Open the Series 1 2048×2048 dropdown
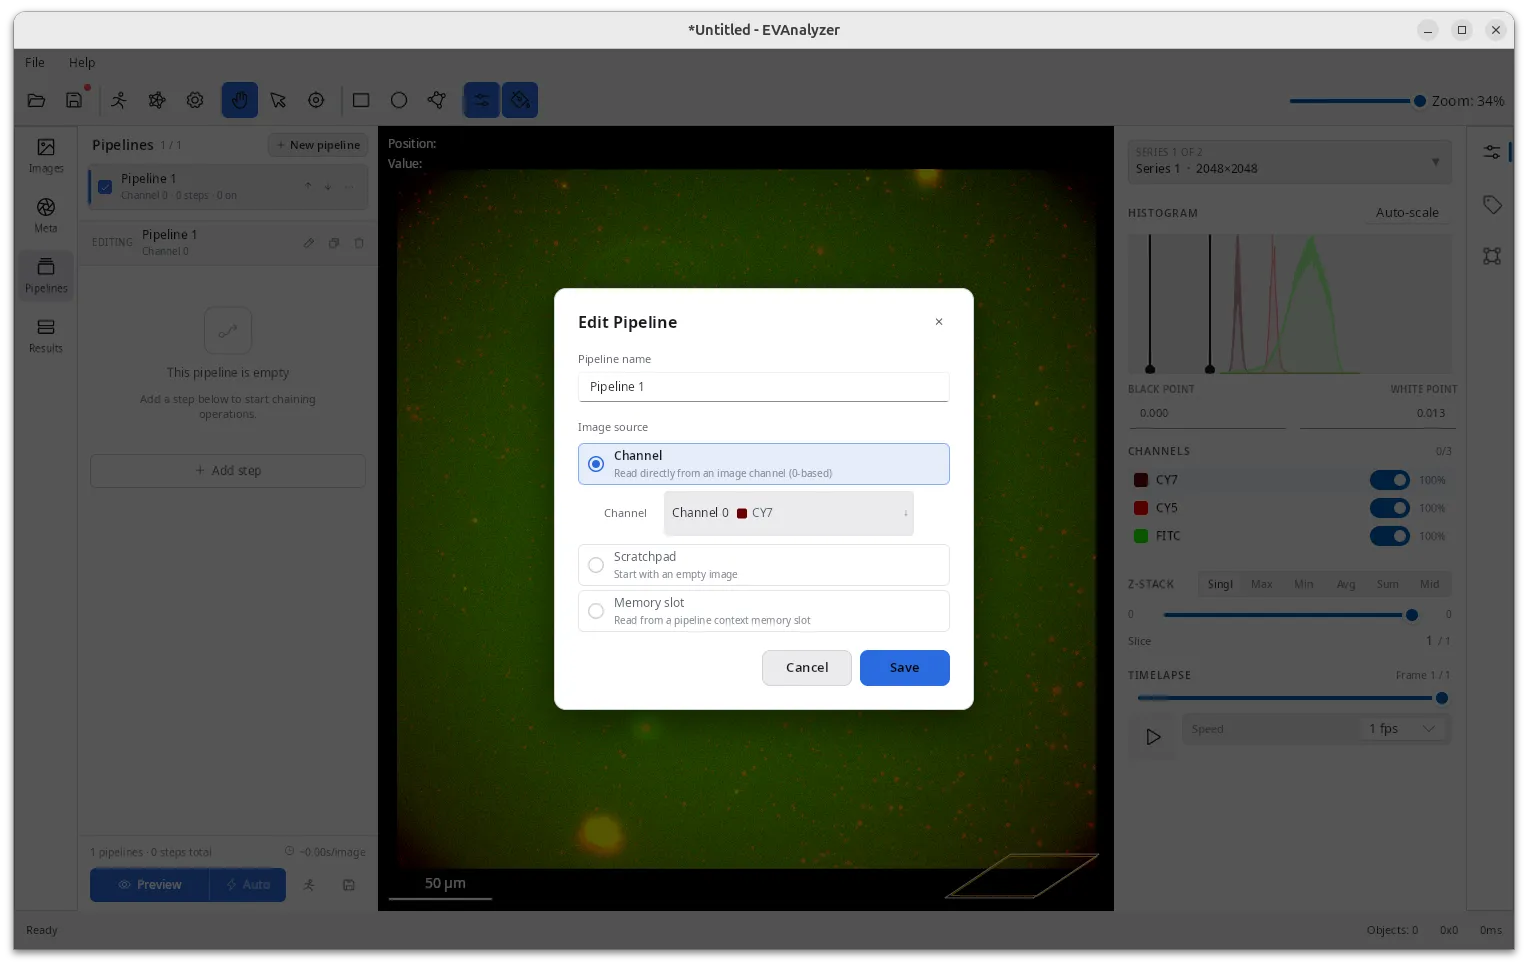Image resolution: width=1528 pixels, height=966 pixels. click(1290, 161)
